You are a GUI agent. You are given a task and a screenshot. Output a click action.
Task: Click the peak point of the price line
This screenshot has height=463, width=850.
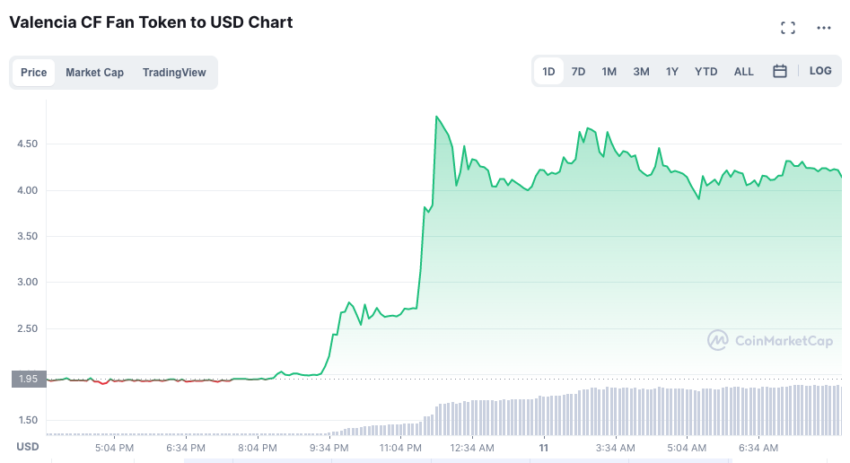(x=436, y=117)
